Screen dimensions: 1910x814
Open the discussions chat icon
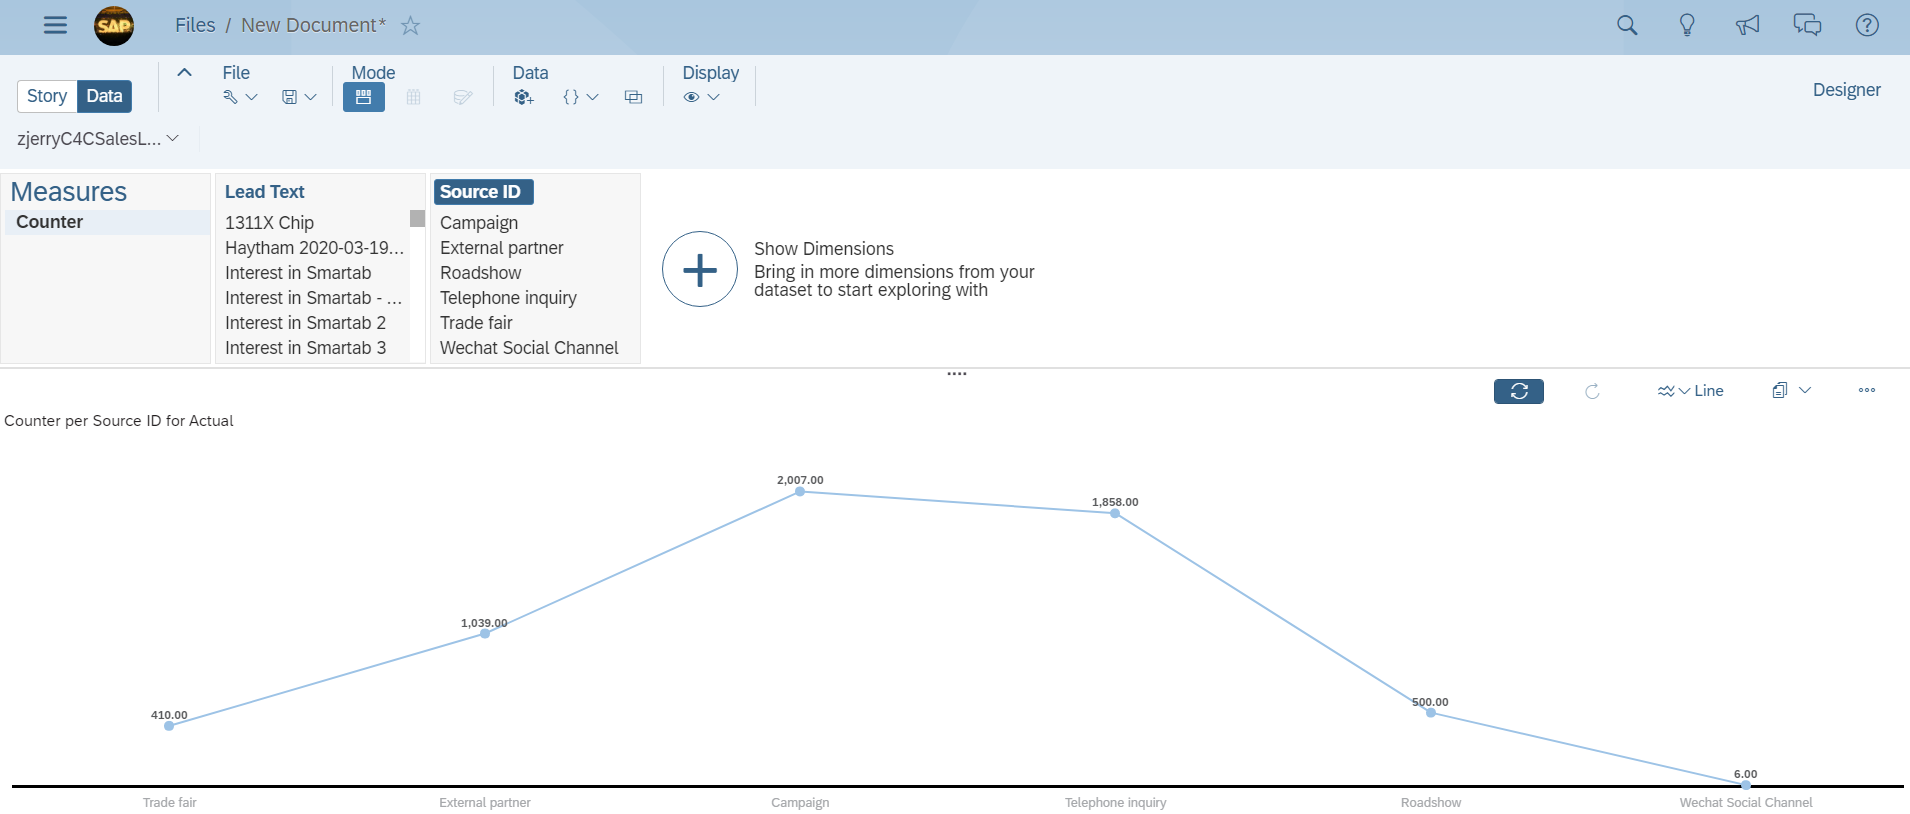pyautogui.click(x=1807, y=25)
